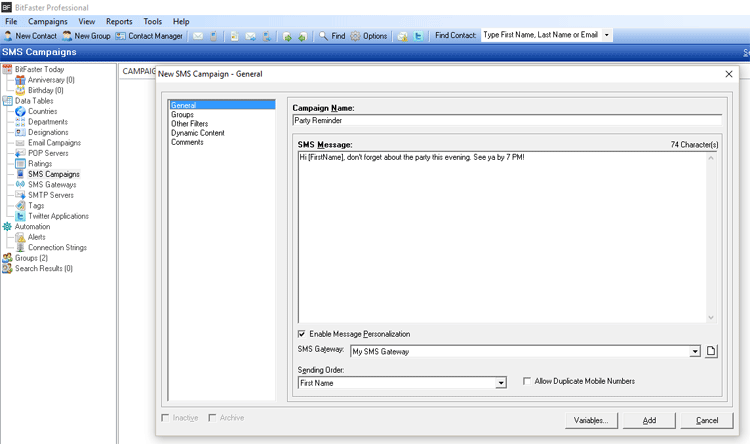Open the Reports menu
750x444 pixels.
click(119, 21)
